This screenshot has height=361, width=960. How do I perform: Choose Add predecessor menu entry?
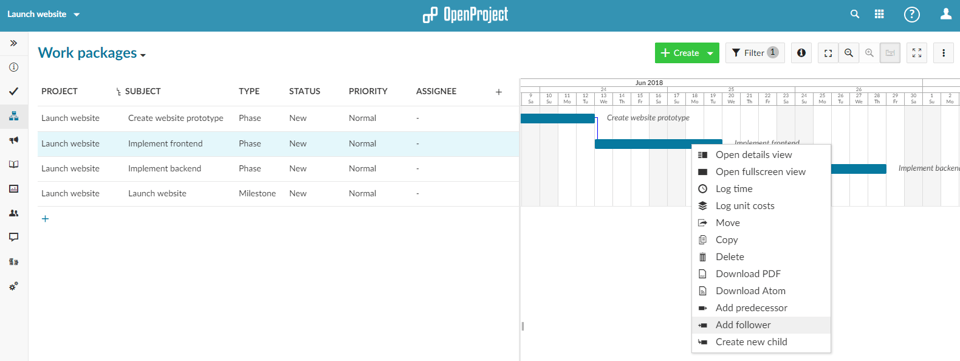click(761, 308)
